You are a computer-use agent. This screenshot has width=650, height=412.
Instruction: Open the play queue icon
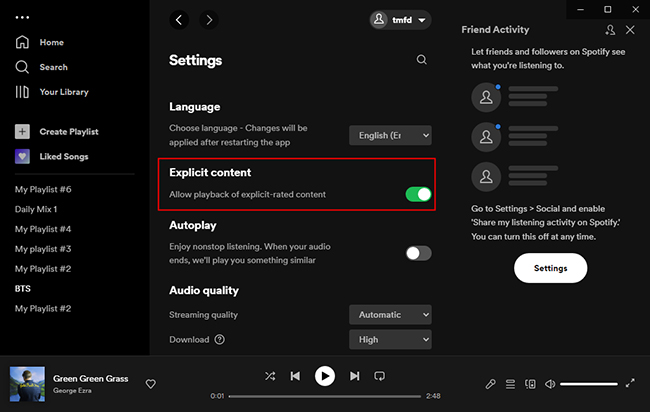510,384
